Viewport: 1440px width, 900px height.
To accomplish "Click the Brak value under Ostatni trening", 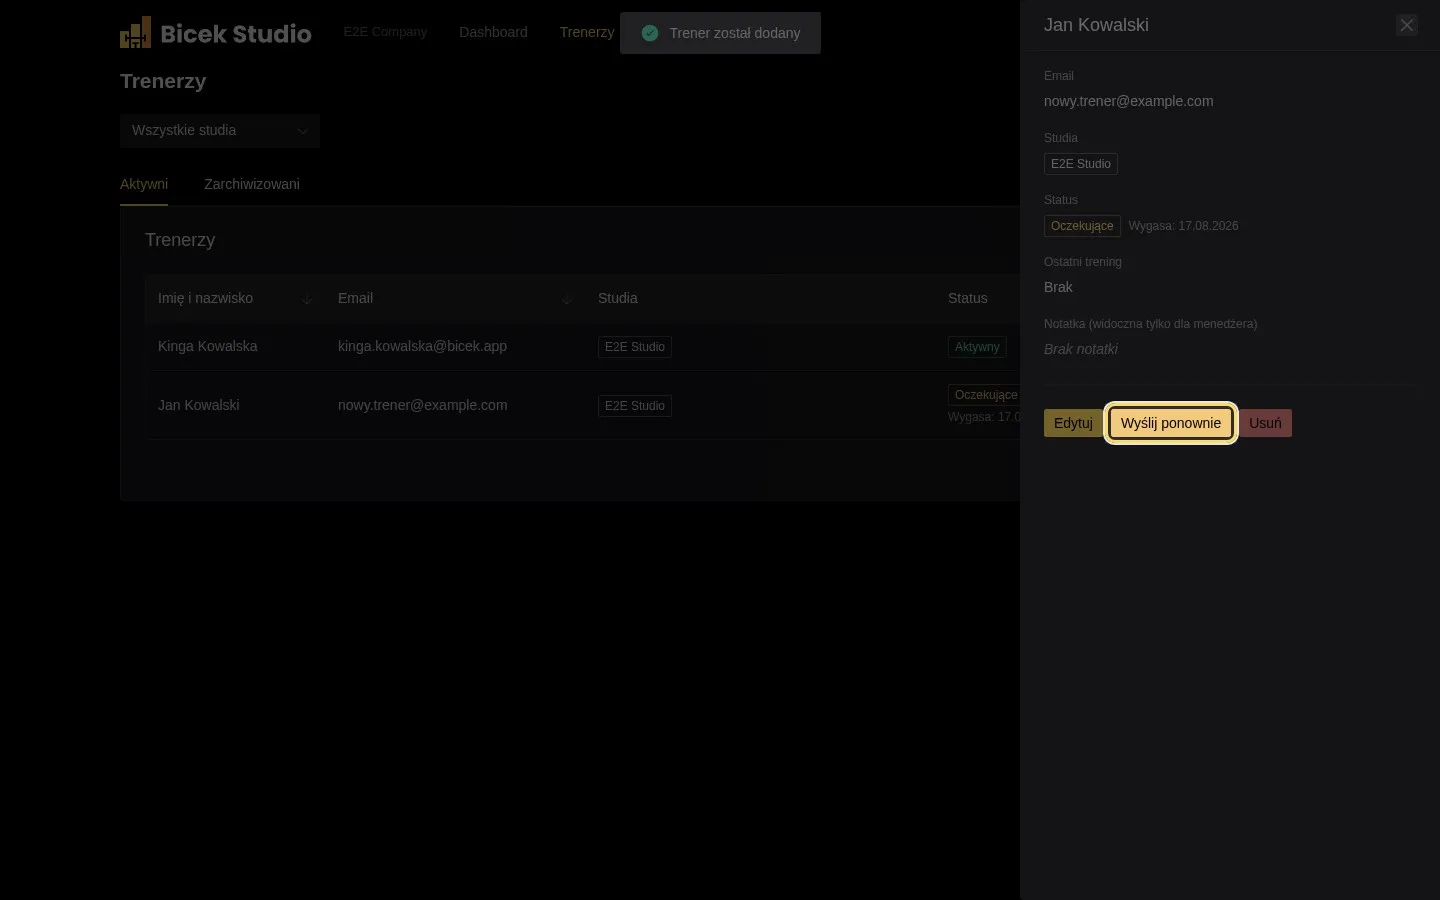I will coord(1058,287).
